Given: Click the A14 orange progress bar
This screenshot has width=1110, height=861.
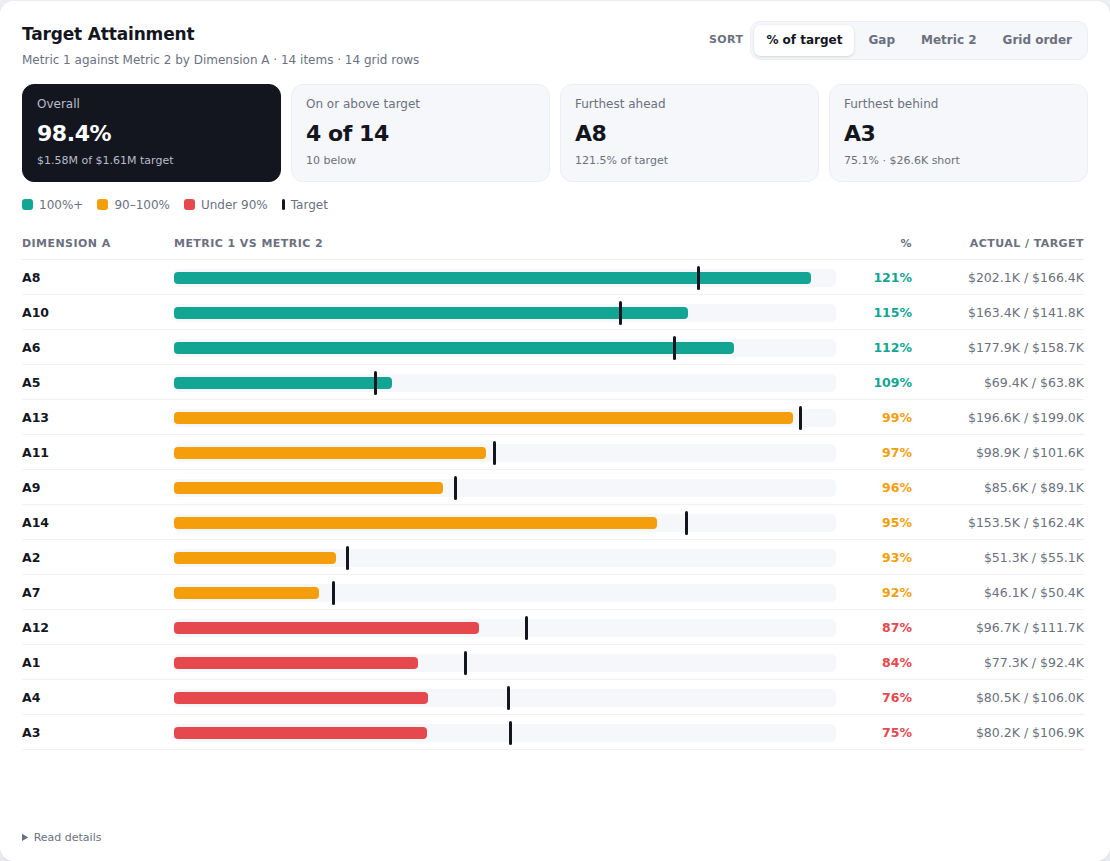Looking at the screenshot, I should click(x=416, y=523).
